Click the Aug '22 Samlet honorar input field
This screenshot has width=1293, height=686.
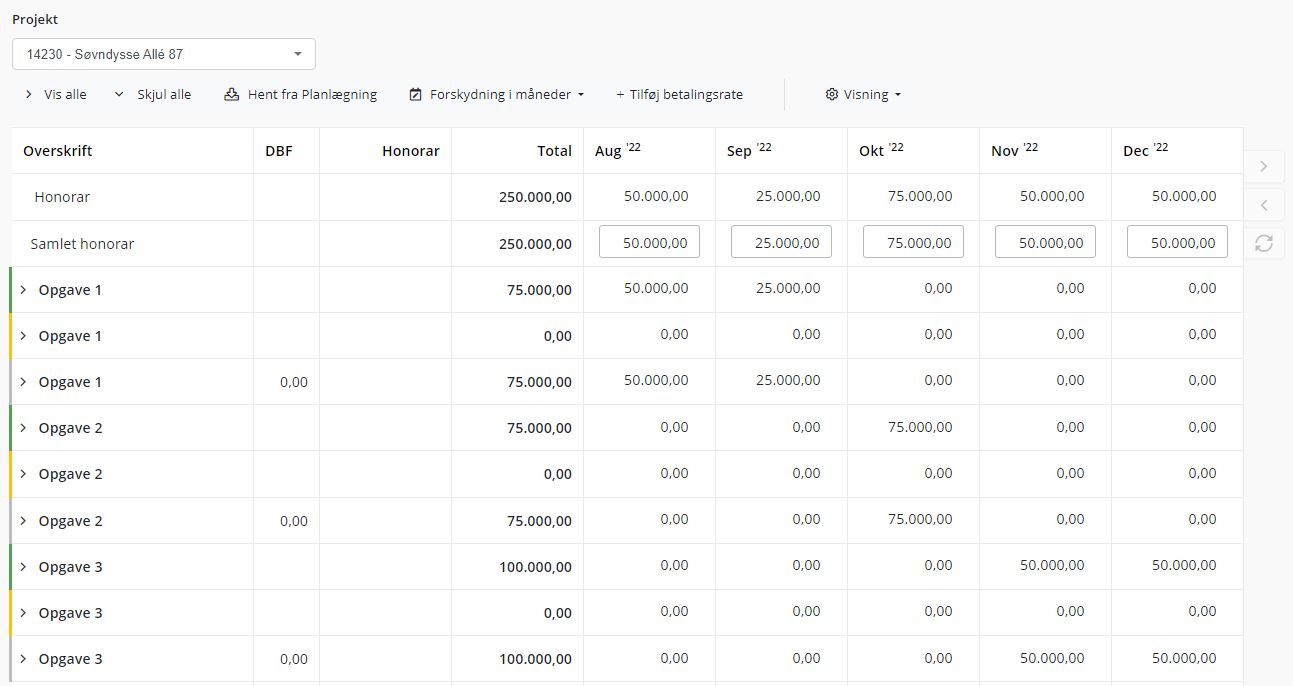pyautogui.click(x=649, y=242)
